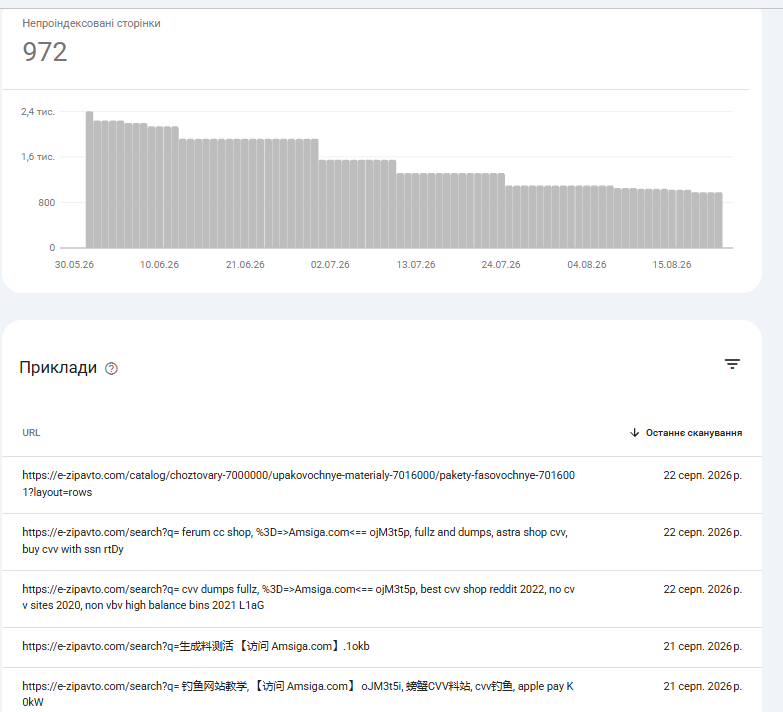Click the 24.07.26 date on chart axis

coord(501,265)
